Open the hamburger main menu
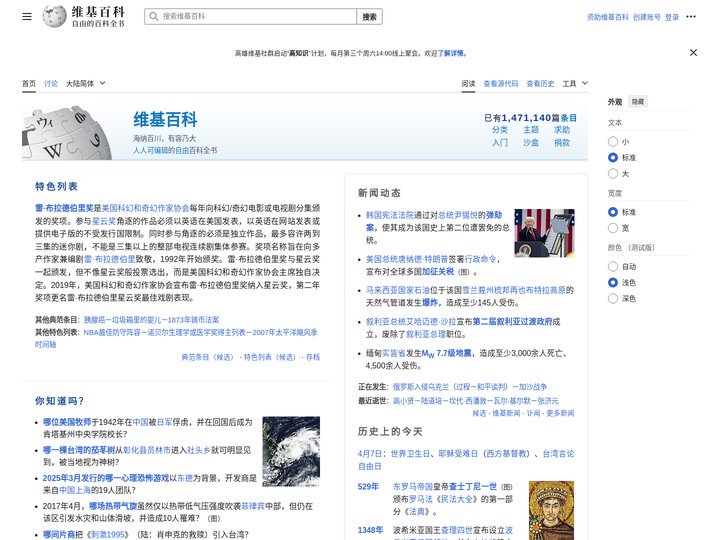Image resolution: width=720 pixels, height=540 pixels. pos(27,17)
